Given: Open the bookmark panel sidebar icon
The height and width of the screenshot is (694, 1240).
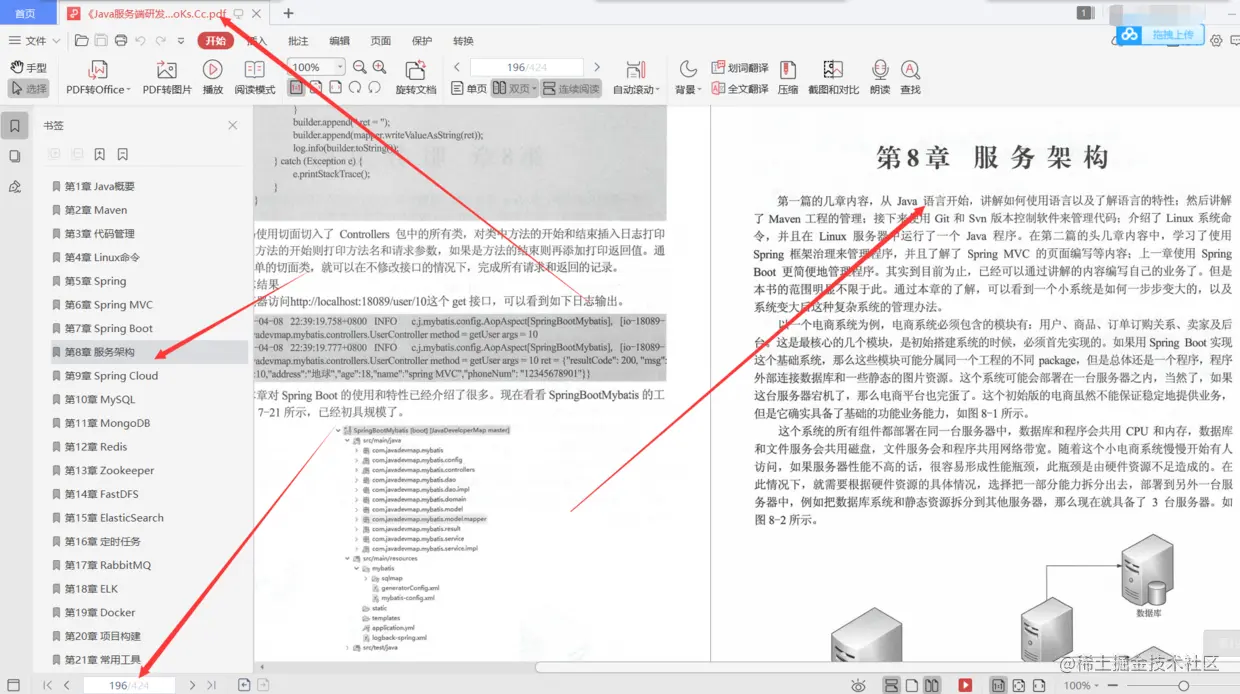Looking at the screenshot, I should (x=14, y=126).
